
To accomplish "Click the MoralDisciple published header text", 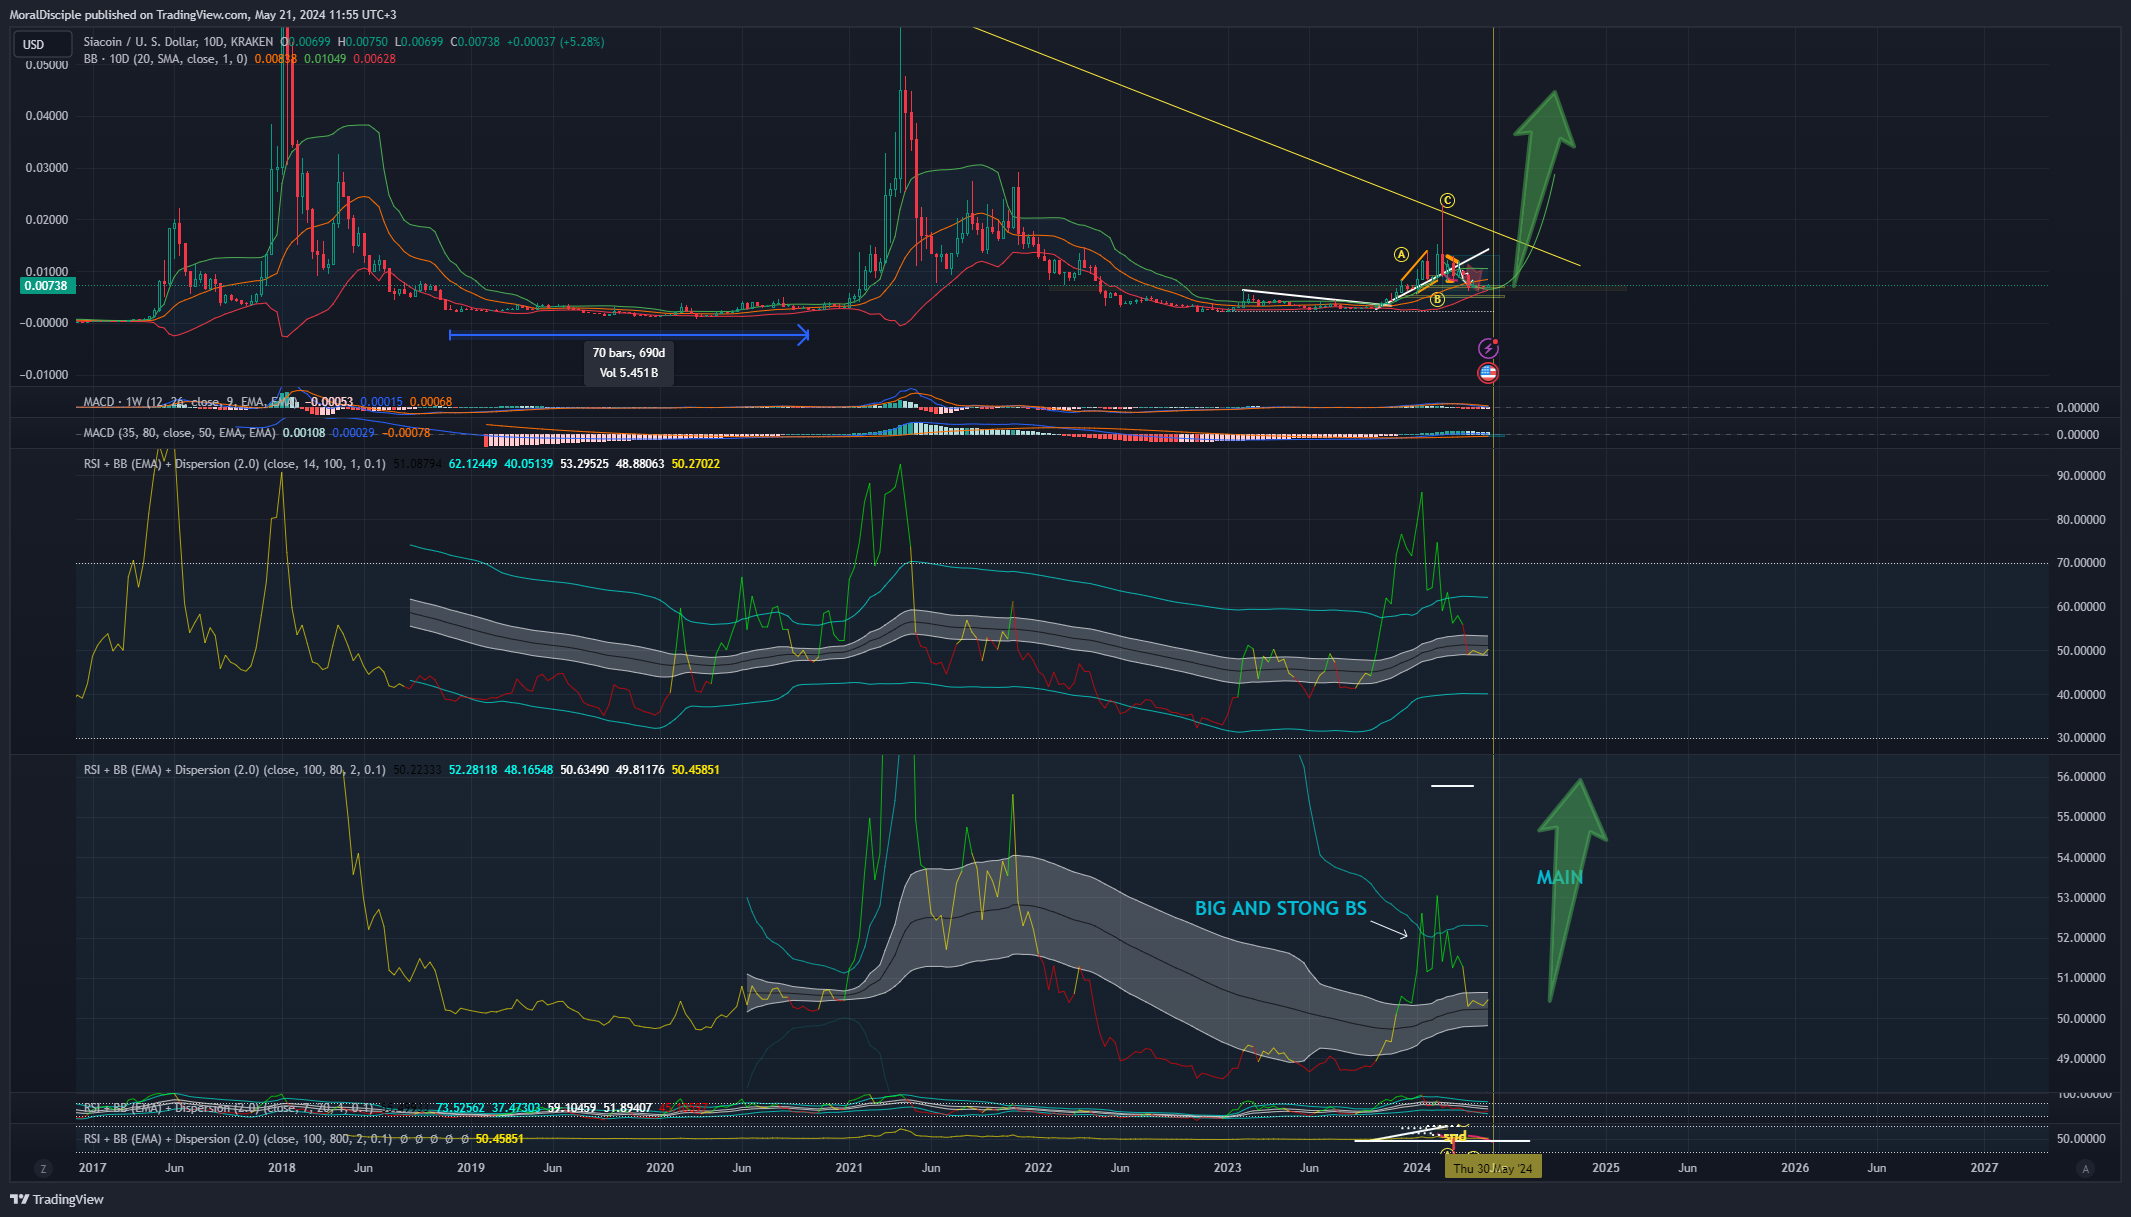I will (x=203, y=15).
